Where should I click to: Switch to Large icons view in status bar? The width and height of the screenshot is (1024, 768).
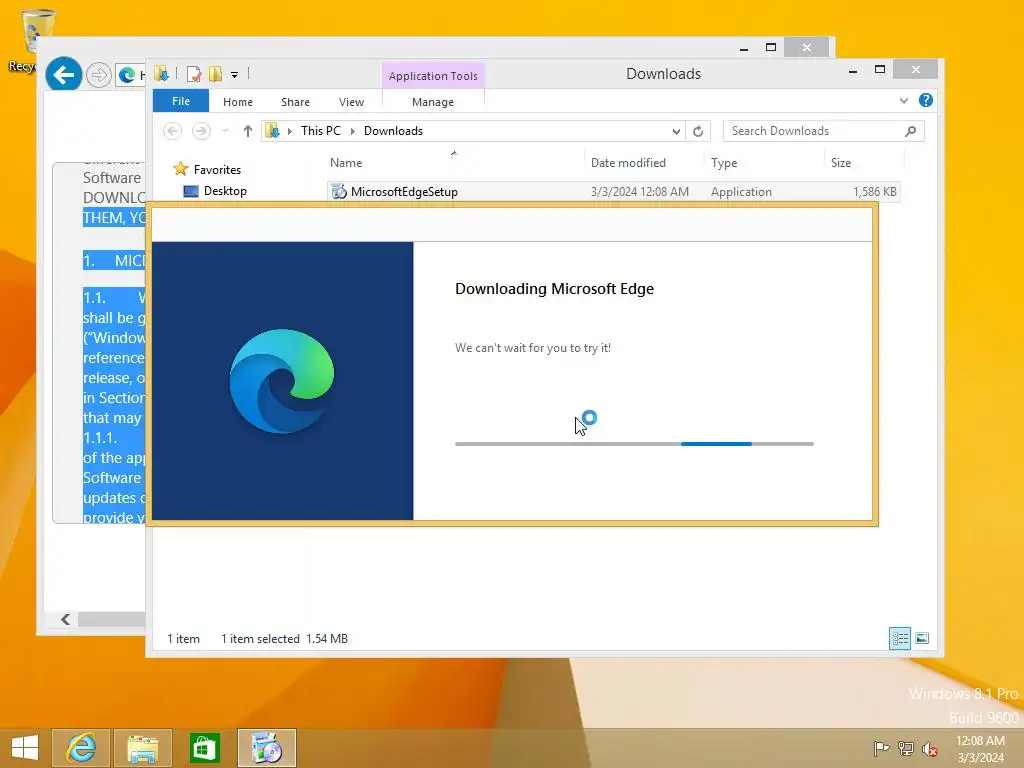pos(922,638)
